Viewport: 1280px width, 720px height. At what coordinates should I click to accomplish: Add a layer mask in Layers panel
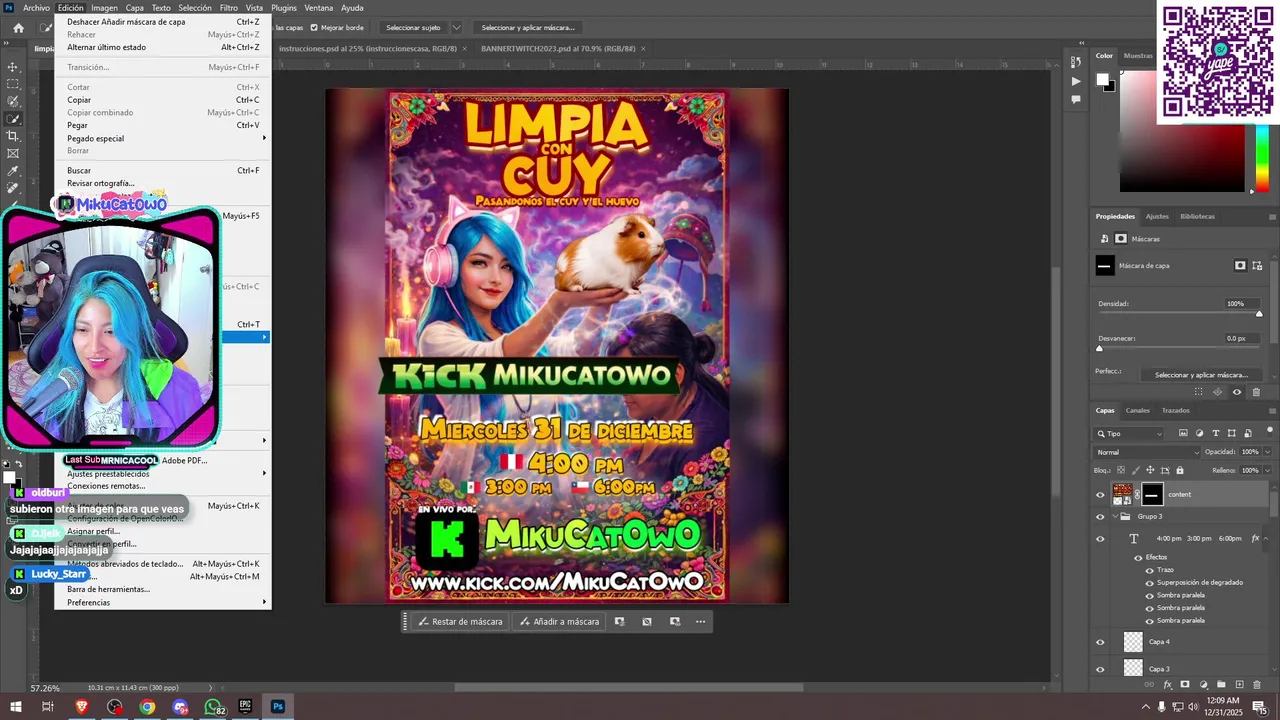[1185, 685]
